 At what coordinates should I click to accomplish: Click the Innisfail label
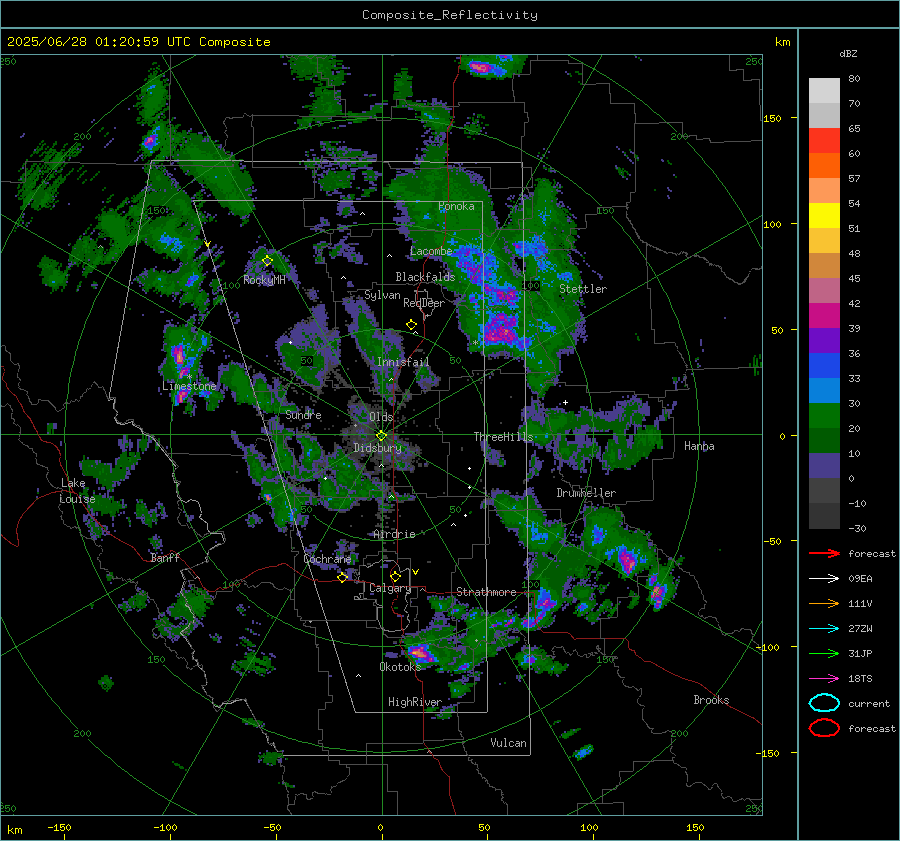coord(403,362)
